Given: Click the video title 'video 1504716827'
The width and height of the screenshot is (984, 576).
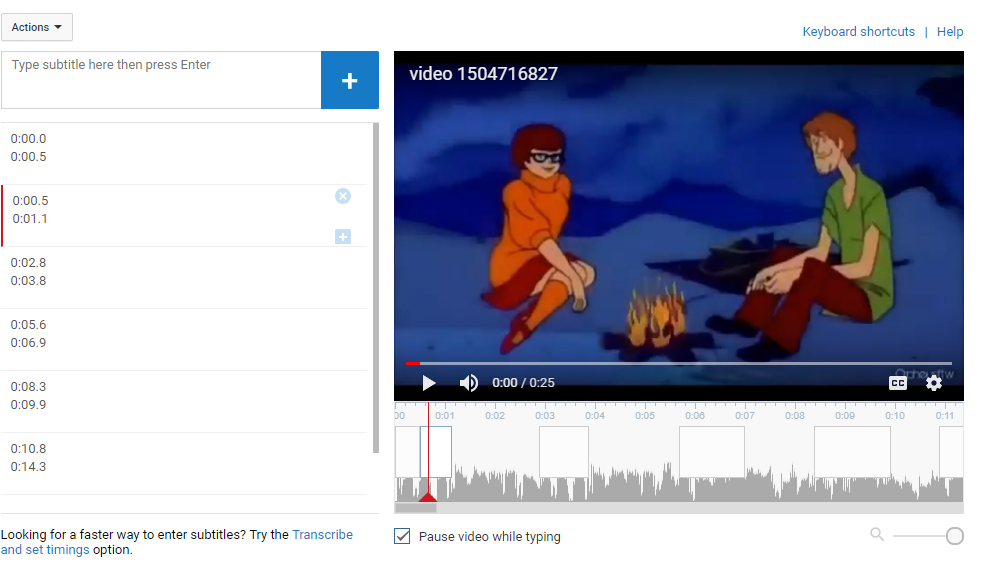Looking at the screenshot, I should click(483, 74).
